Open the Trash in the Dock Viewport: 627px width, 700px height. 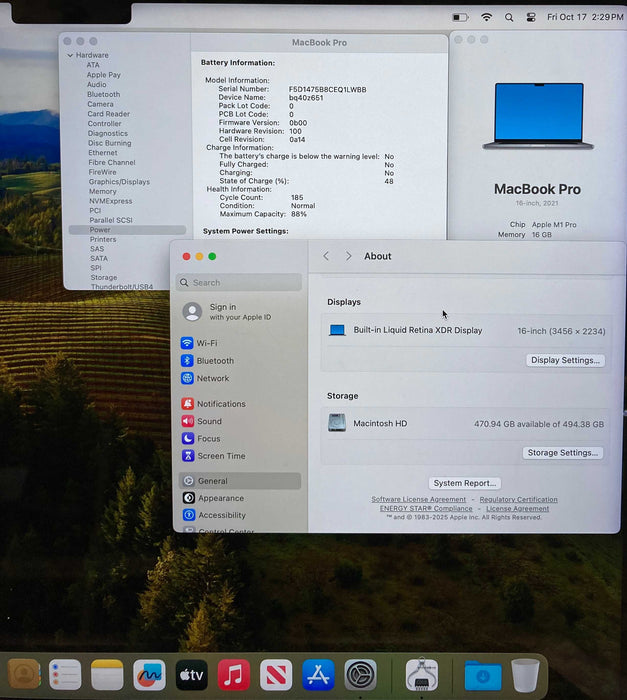pyautogui.click(x=526, y=675)
